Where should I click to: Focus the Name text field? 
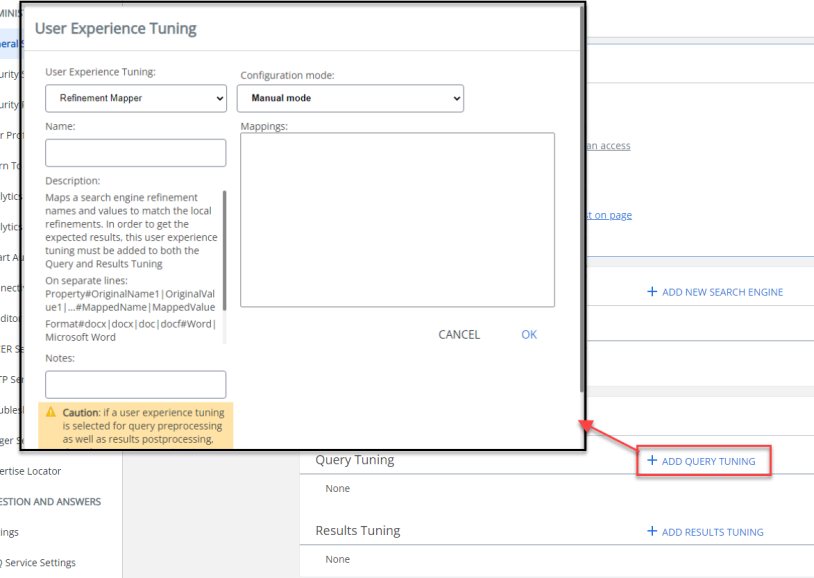tap(136, 153)
